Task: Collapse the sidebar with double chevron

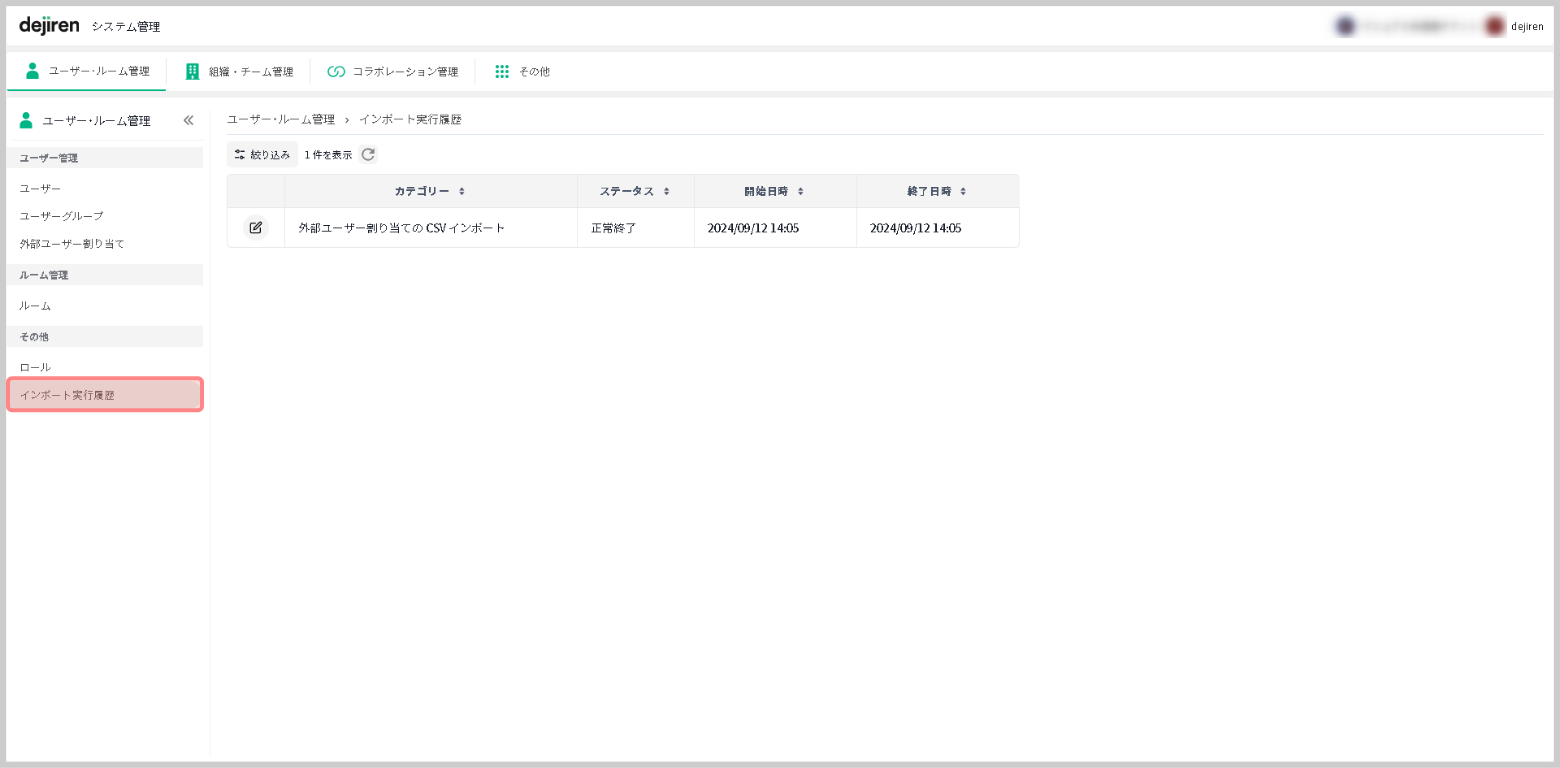Action: coord(188,120)
